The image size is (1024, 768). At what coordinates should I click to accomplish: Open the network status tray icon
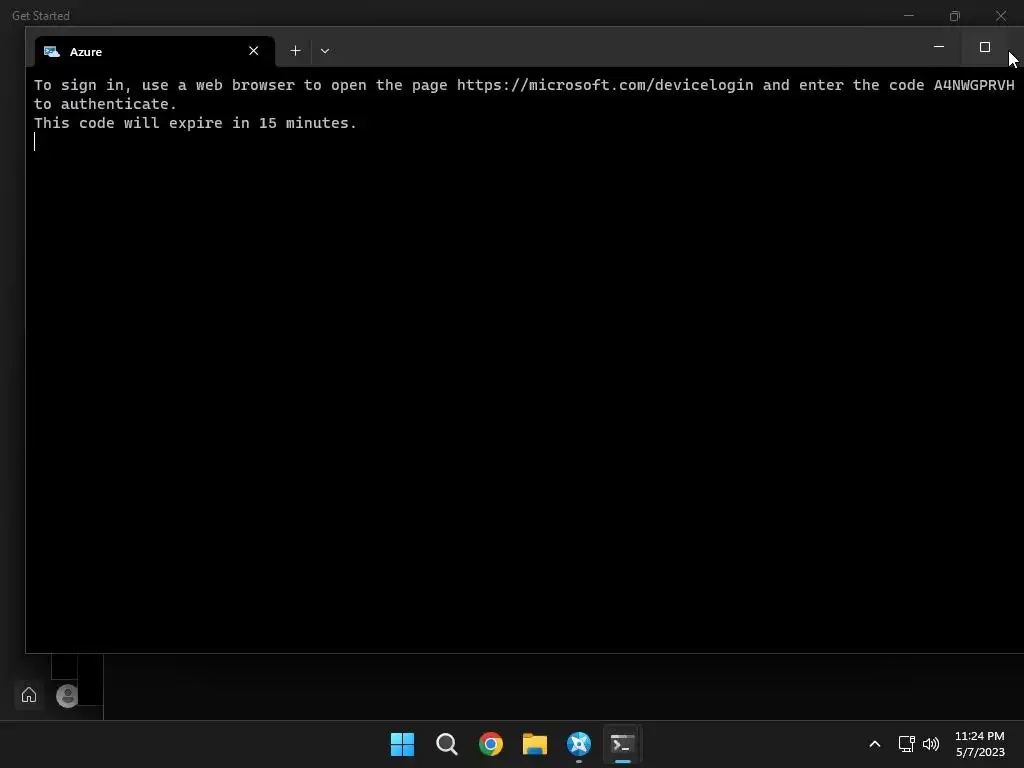[906, 744]
